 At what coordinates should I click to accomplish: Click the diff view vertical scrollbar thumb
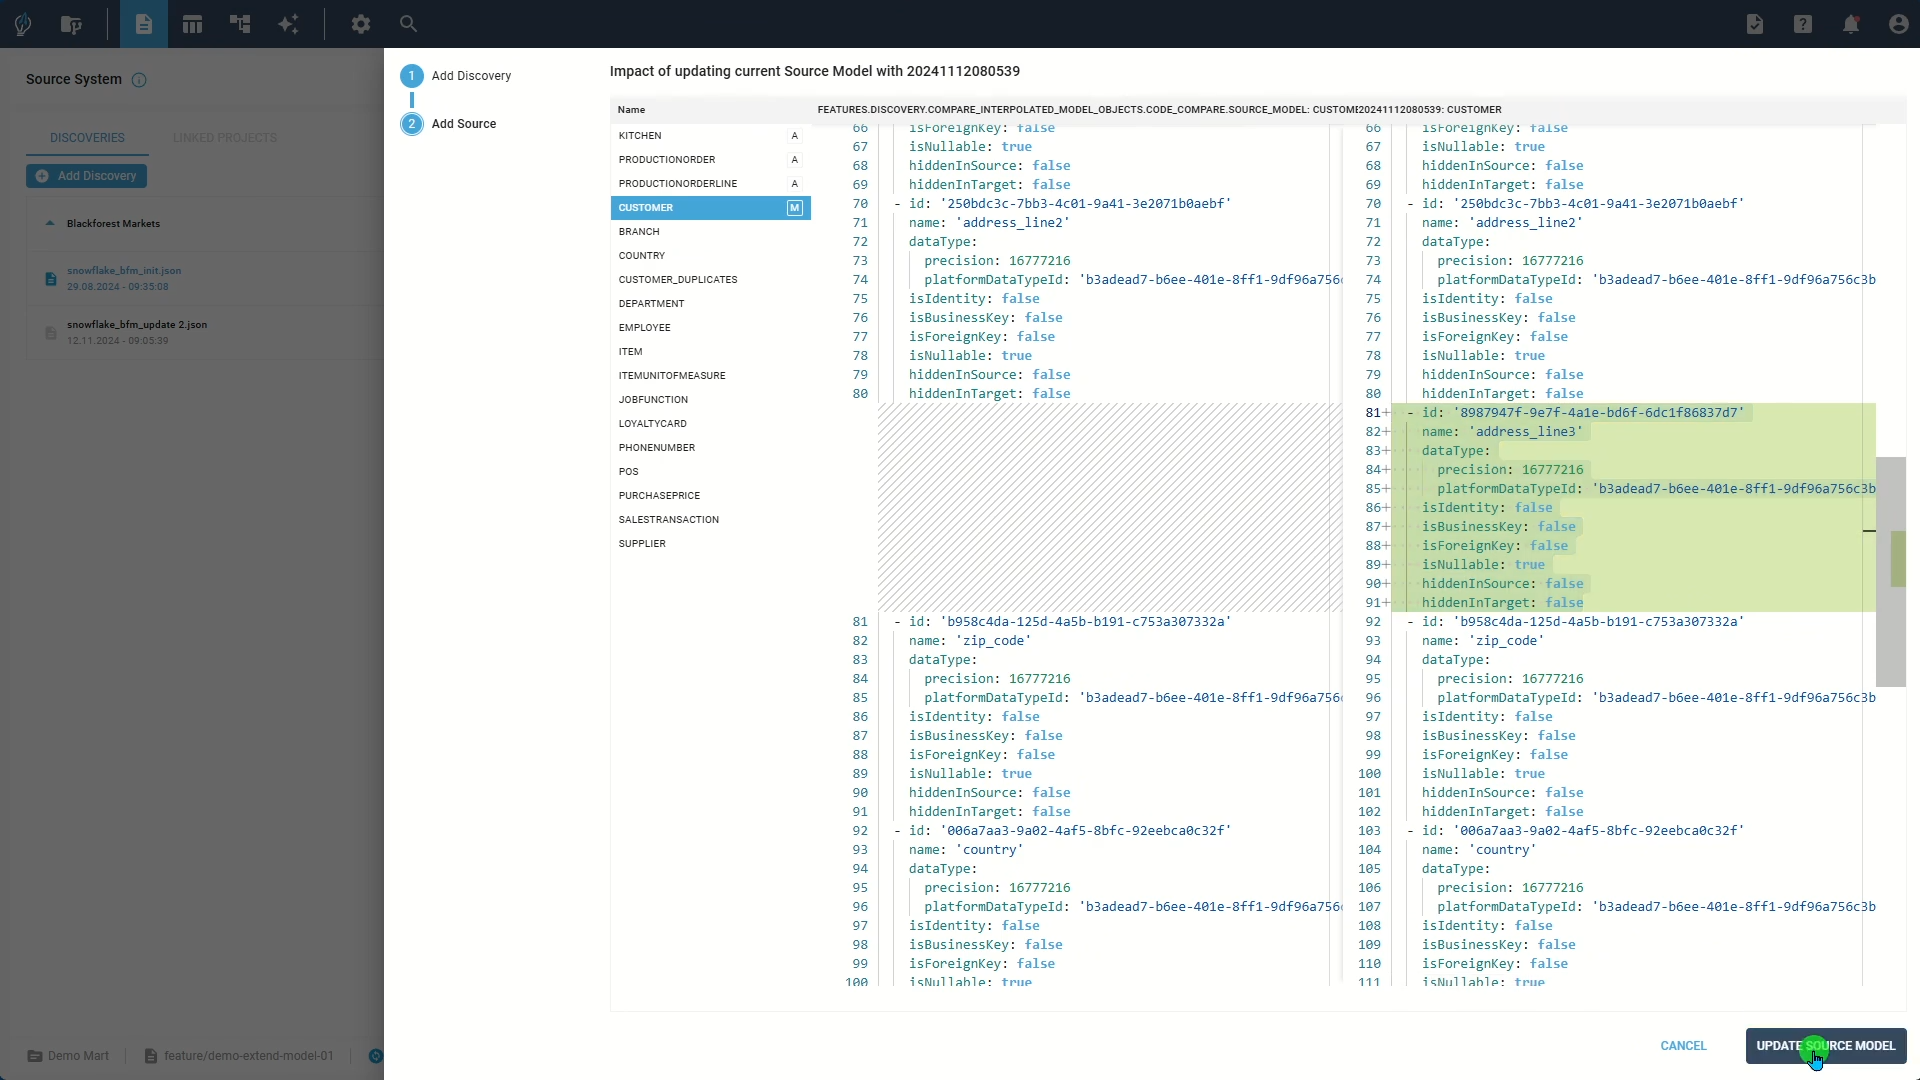pos(1891,572)
